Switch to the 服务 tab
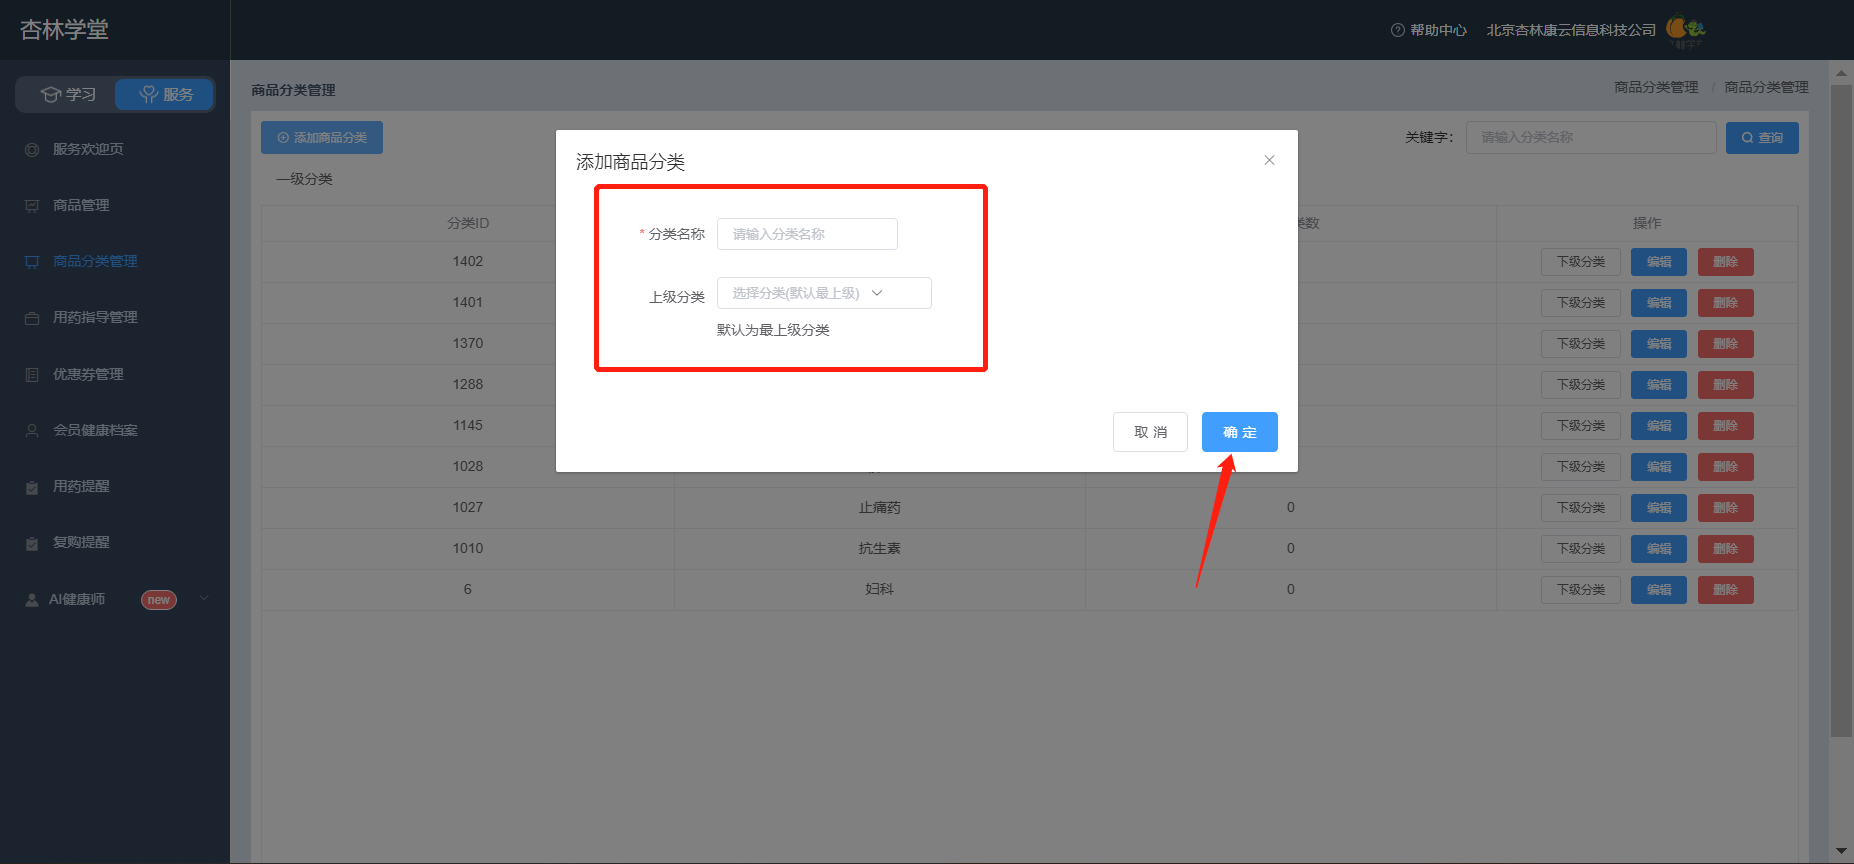 (x=165, y=94)
